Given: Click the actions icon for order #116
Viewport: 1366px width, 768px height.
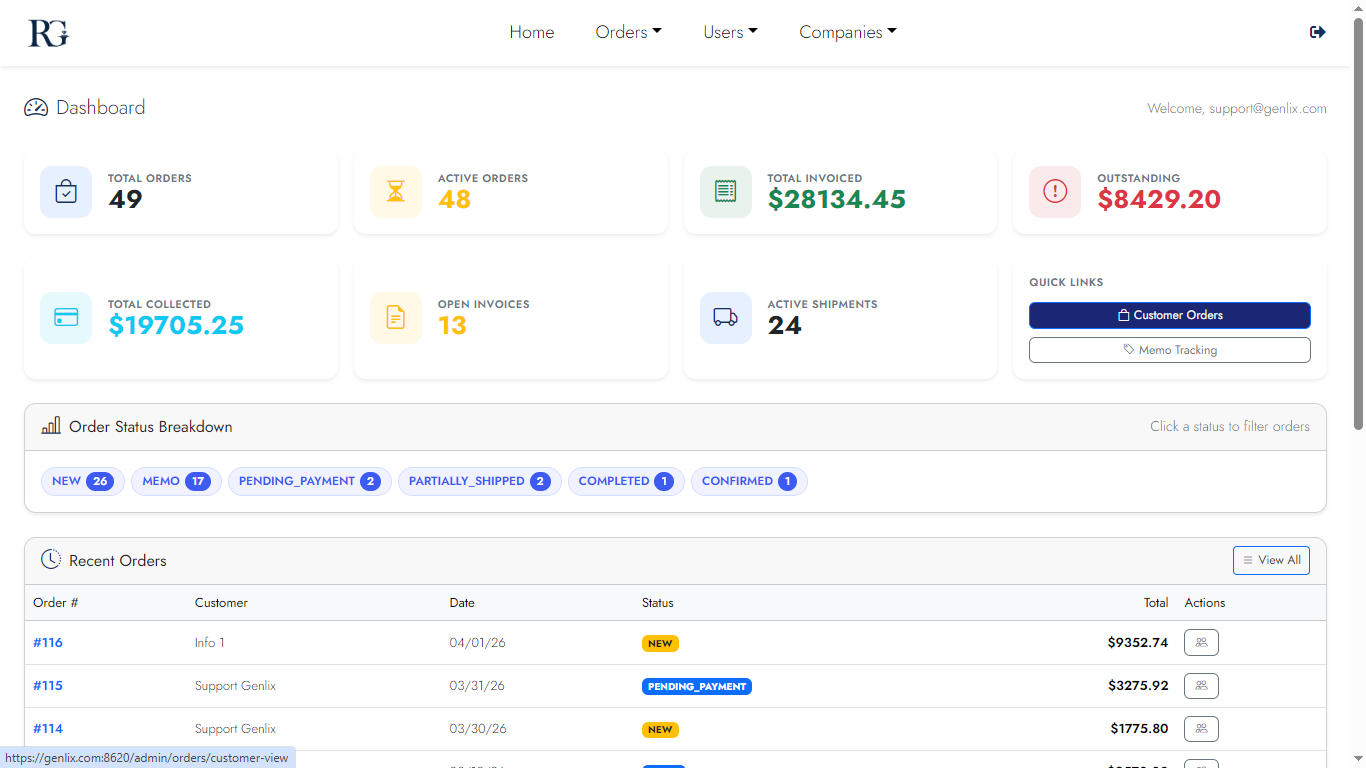Looking at the screenshot, I should (x=1201, y=642).
